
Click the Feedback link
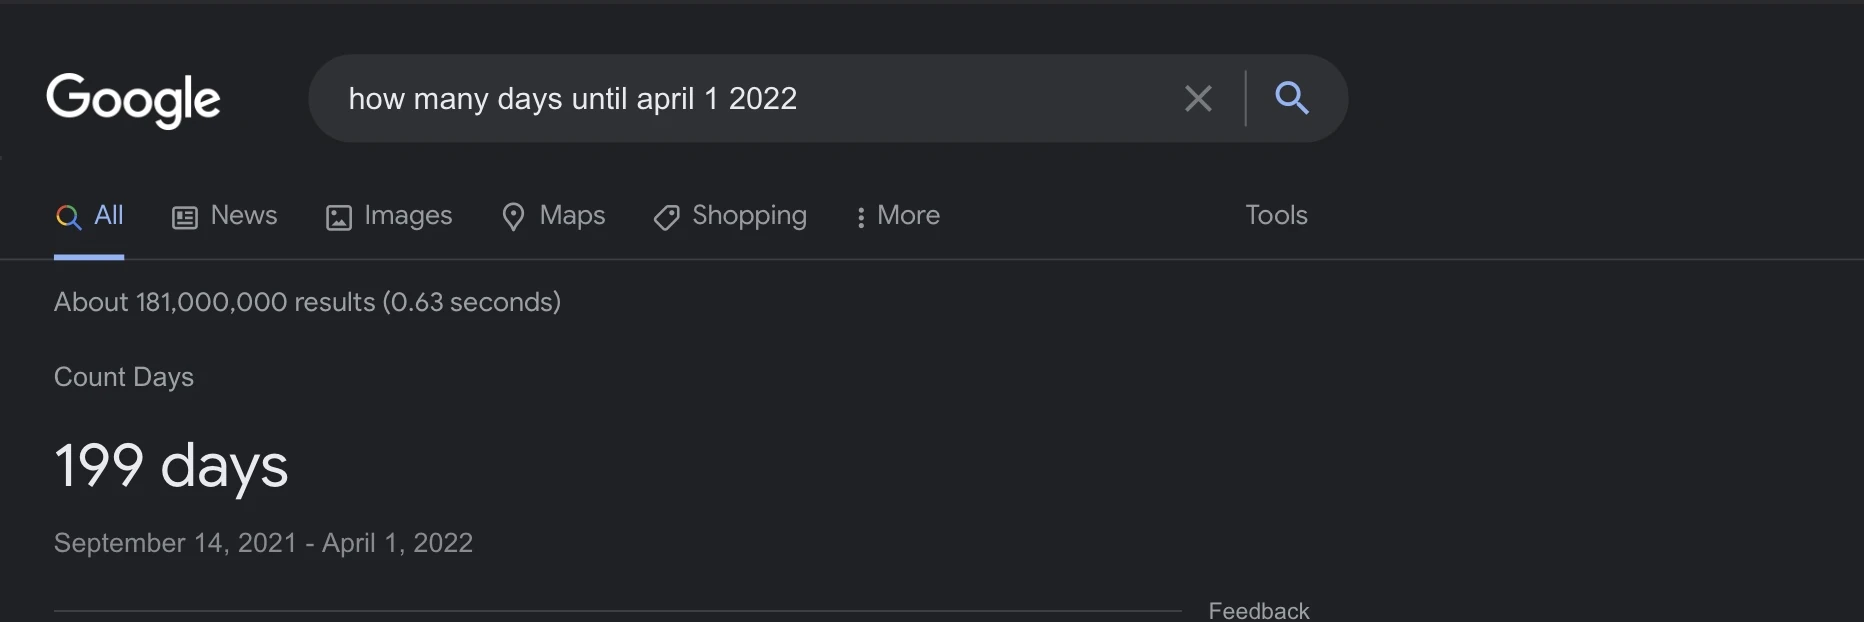coord(1258,610)
